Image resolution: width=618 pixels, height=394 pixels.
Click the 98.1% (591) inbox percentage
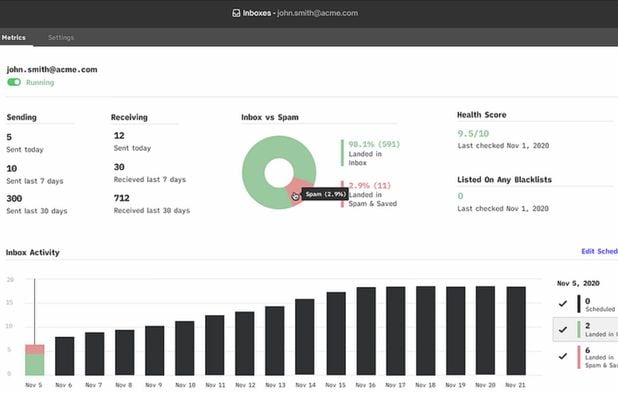374,144
